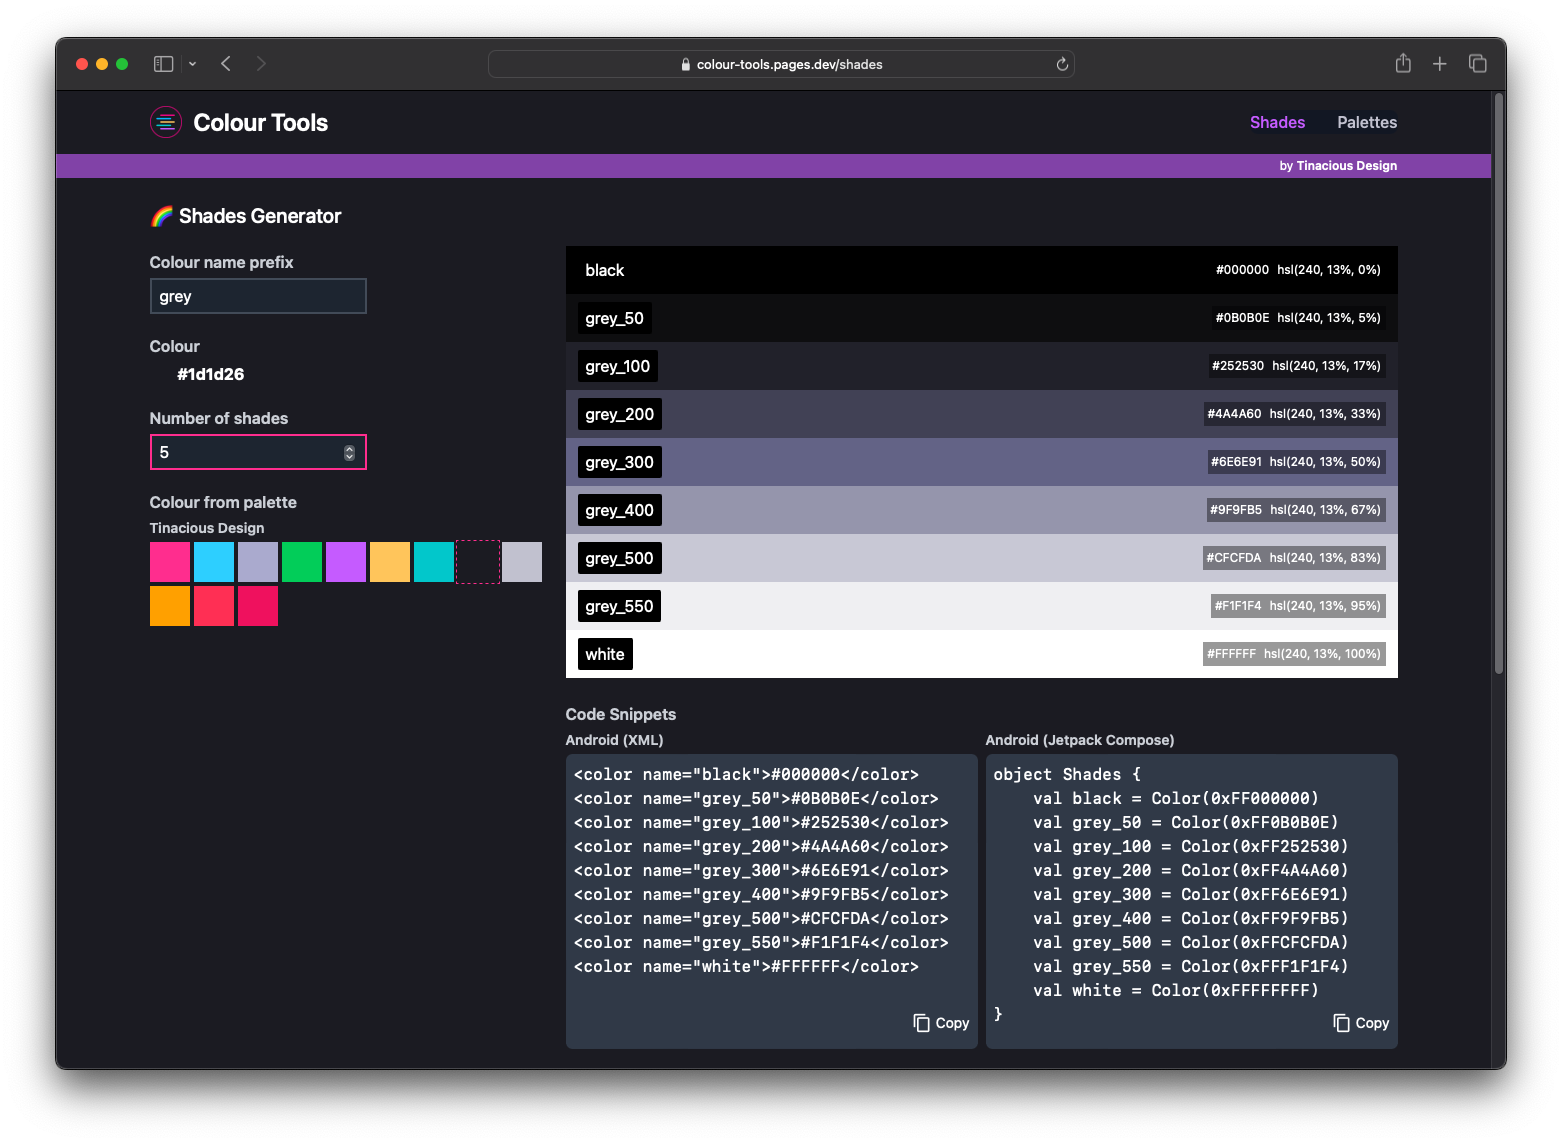
Task: Choose the coral red palette swatch
Action: point(214,606)
